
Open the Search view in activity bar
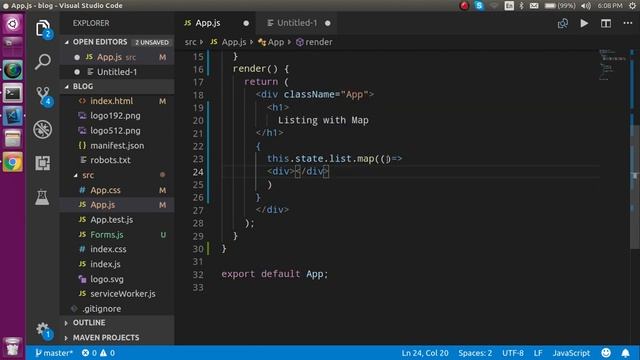pyautogui.click(x=43, y=62)
